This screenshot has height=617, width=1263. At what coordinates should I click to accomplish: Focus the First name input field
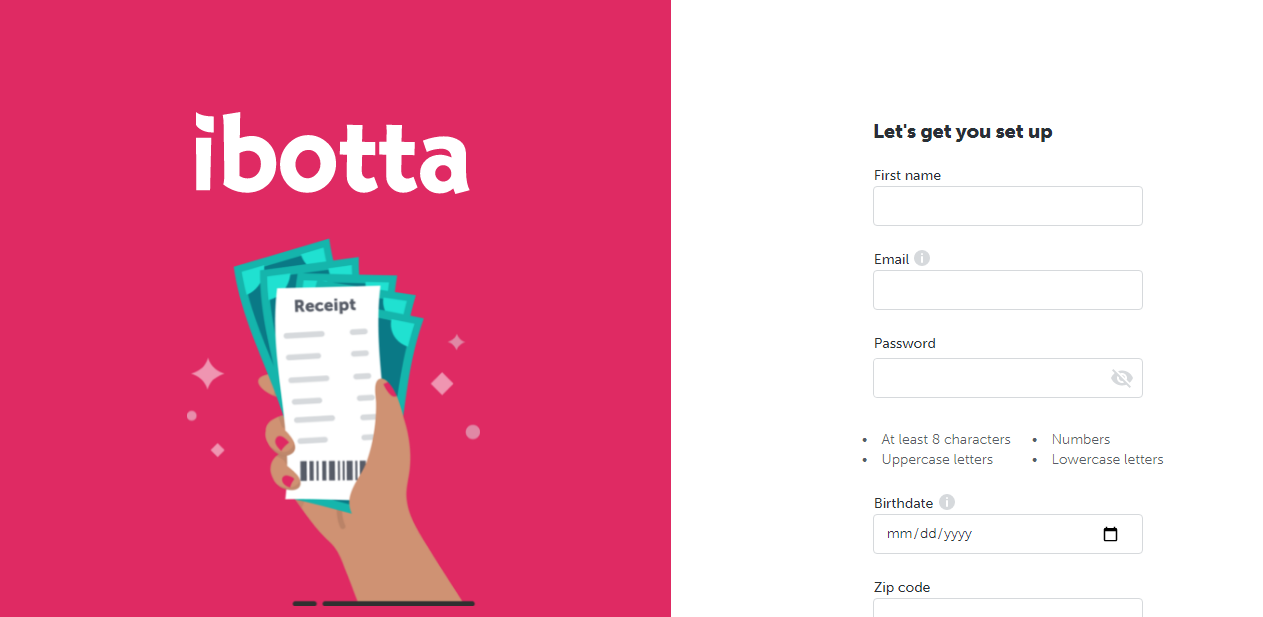[x=1008, y=206]
